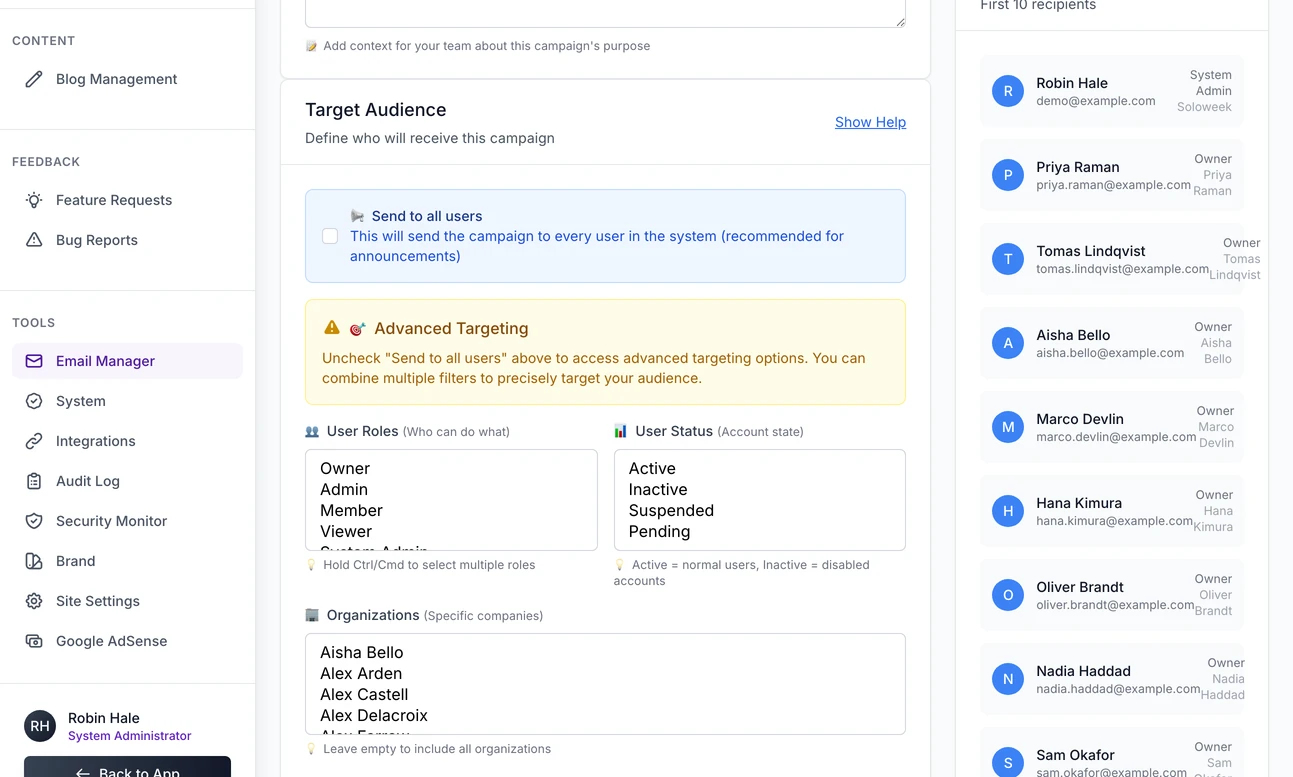Click the Brand palette icon

pos(34,561)
